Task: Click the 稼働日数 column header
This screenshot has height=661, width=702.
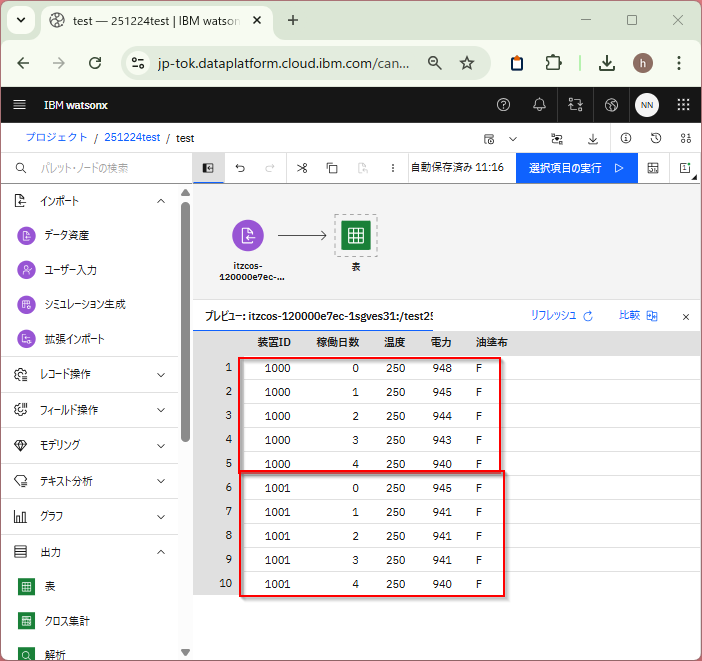Action: click(x=338, y=343)
